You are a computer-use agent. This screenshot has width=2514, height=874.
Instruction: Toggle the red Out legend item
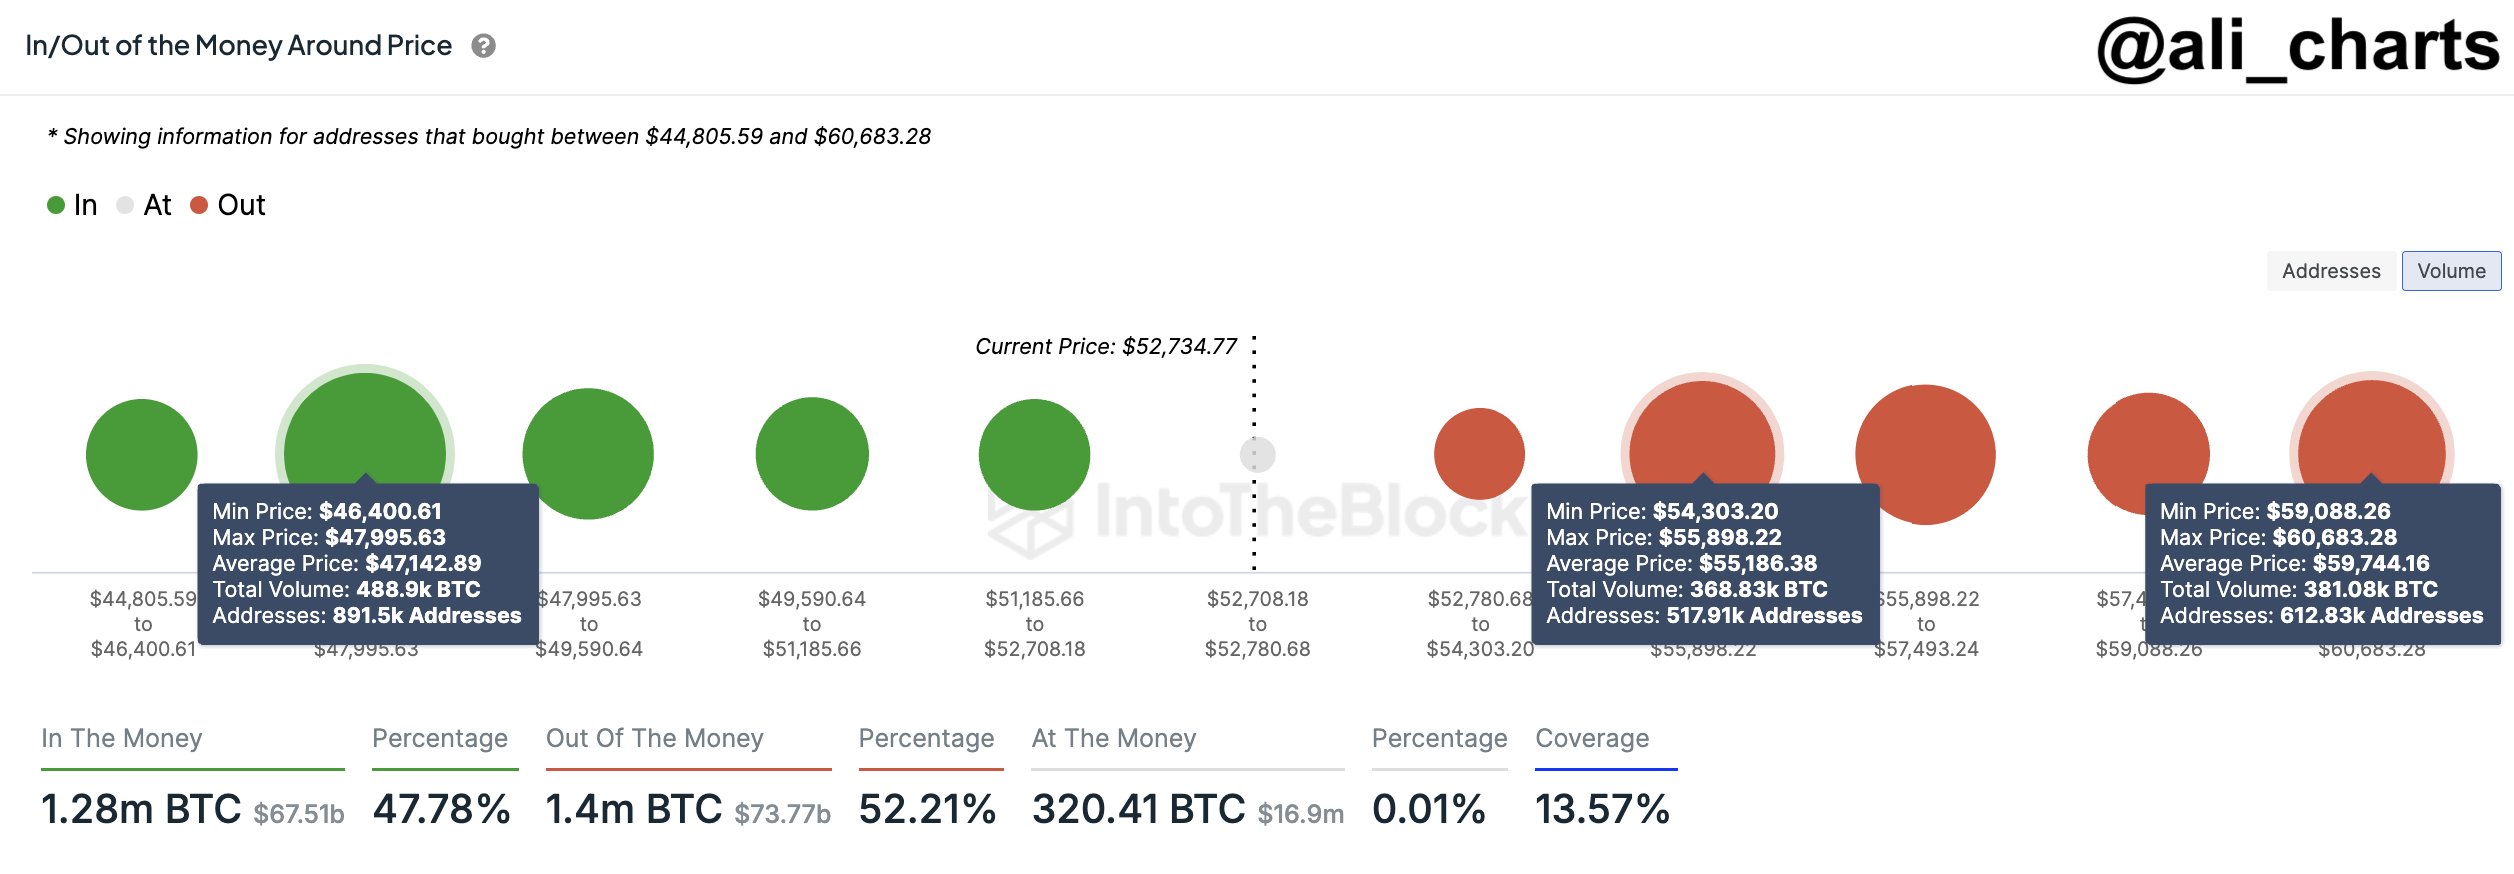tap(228, 205)
